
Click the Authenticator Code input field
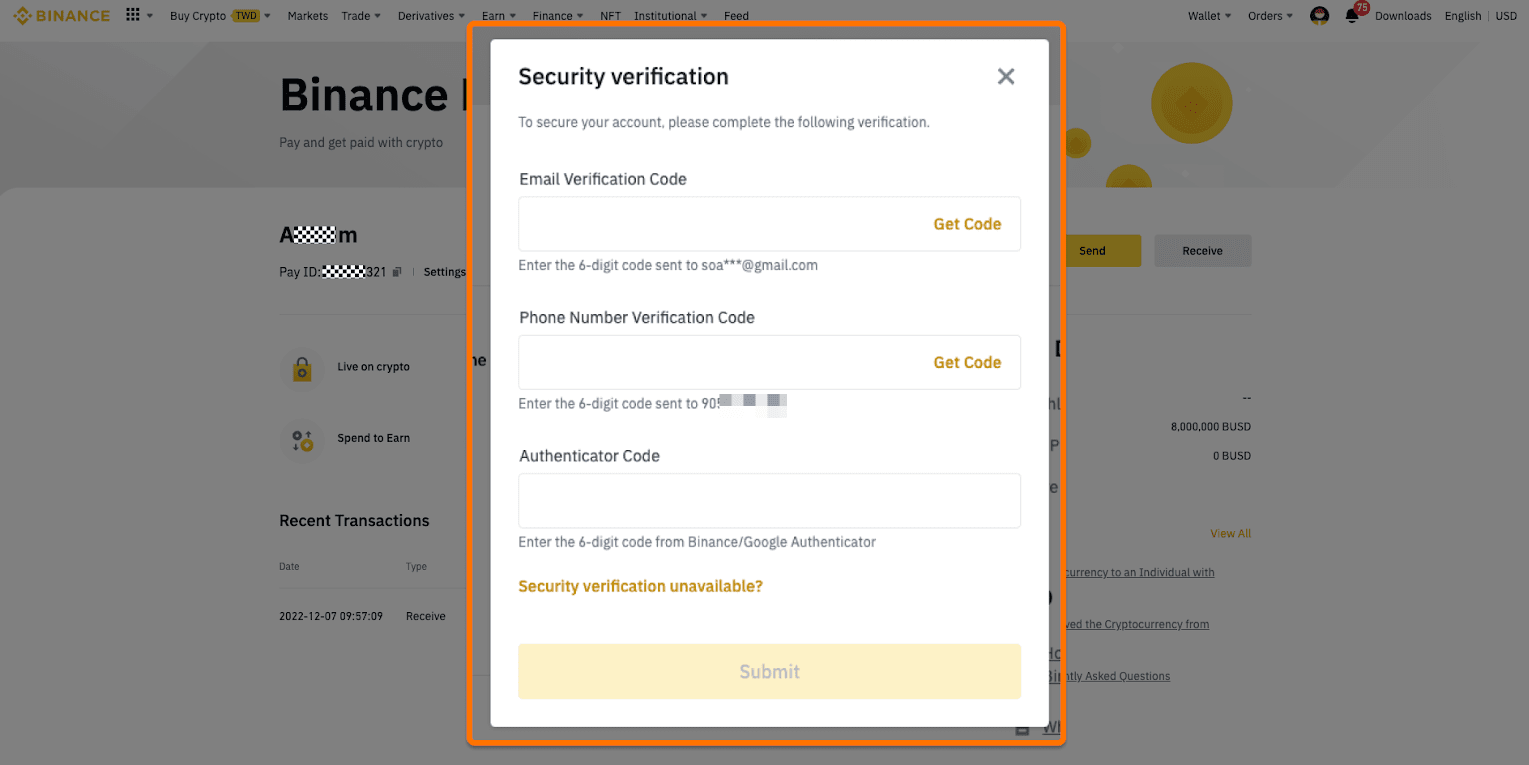coord(769,500)
